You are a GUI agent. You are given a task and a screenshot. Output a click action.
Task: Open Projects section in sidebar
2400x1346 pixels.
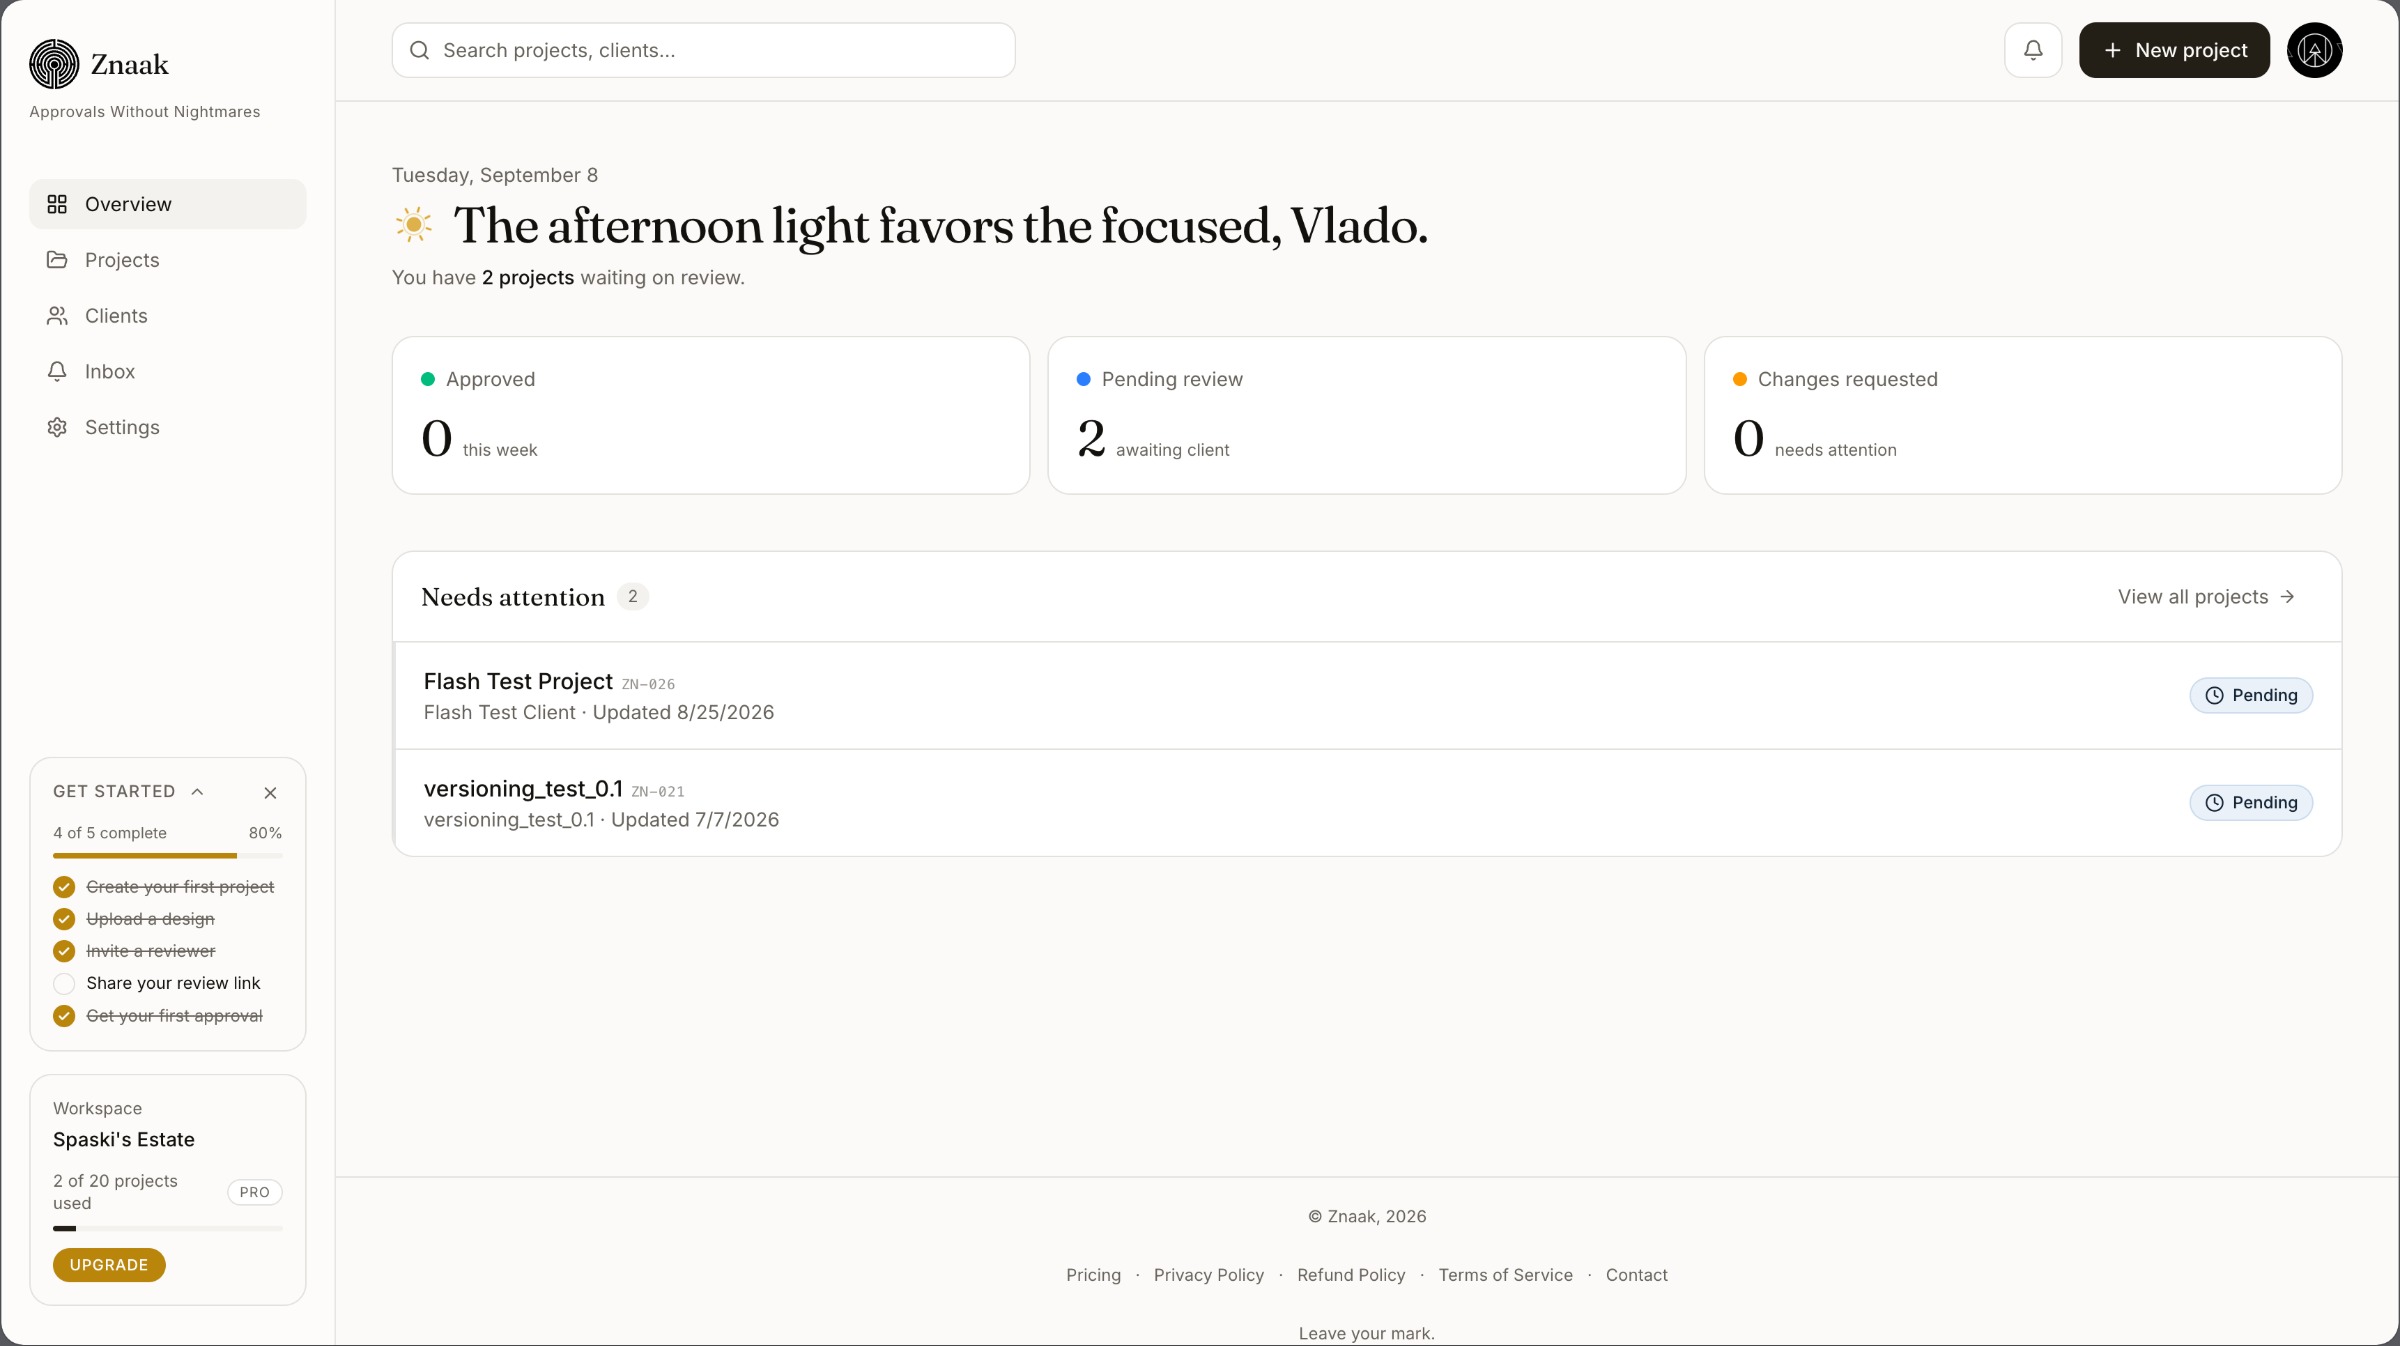pos(168,260)
